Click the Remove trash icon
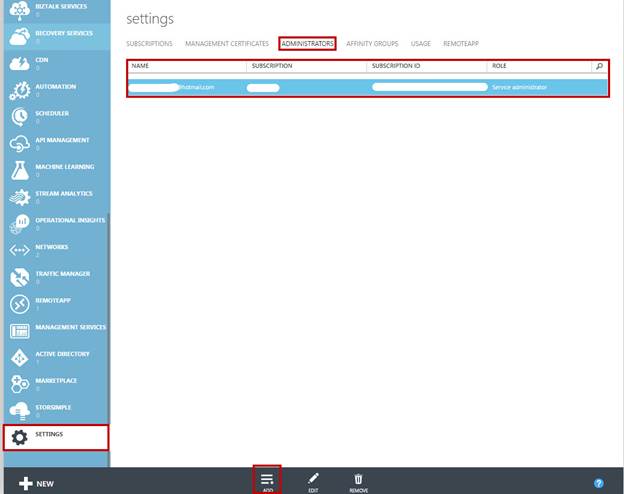624x494 pixels. click(358, 479)
